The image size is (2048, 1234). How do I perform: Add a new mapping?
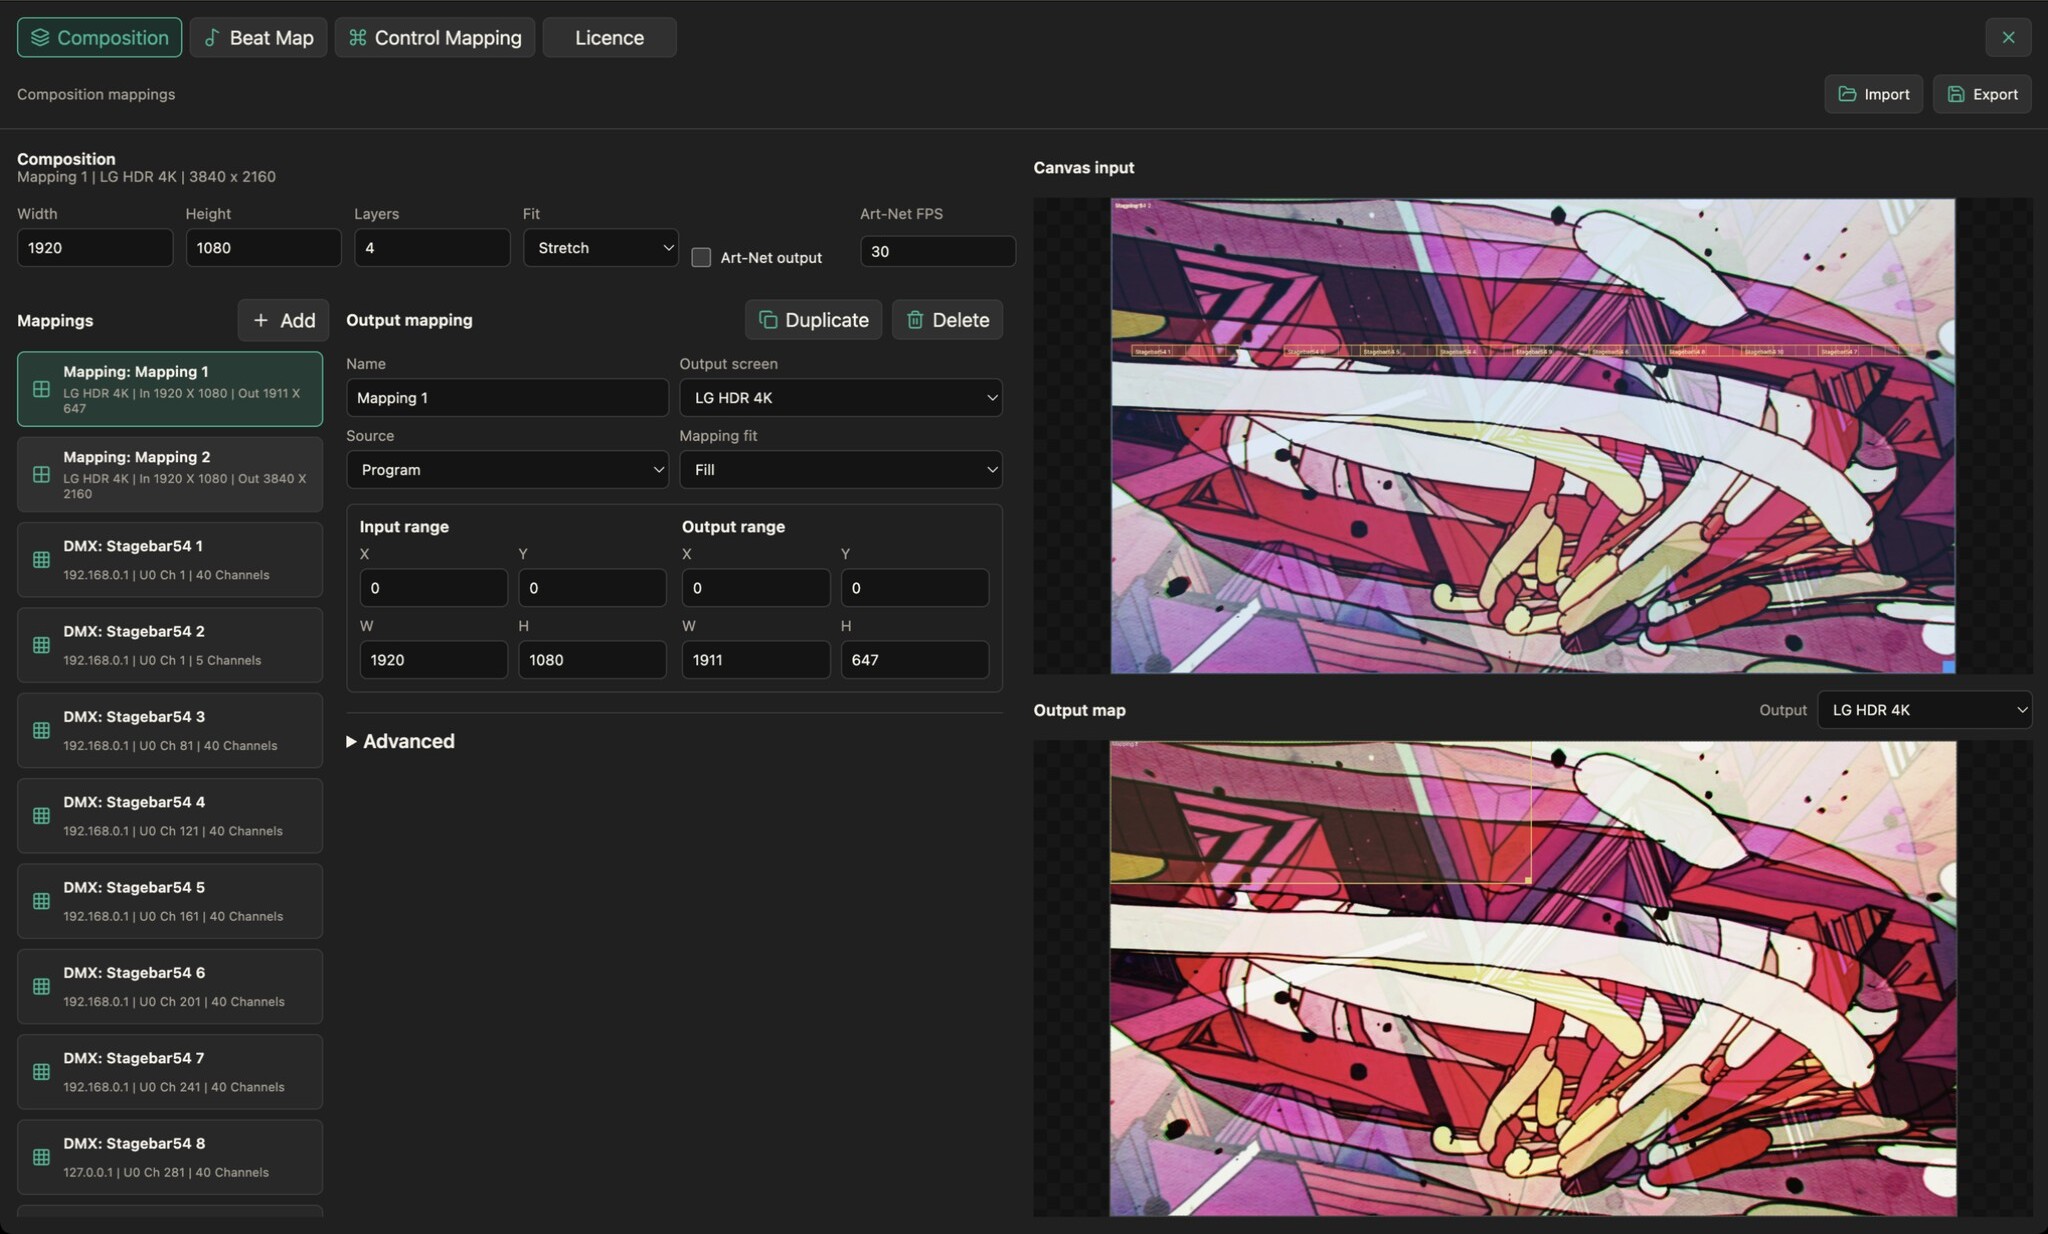tap(283, 320)
